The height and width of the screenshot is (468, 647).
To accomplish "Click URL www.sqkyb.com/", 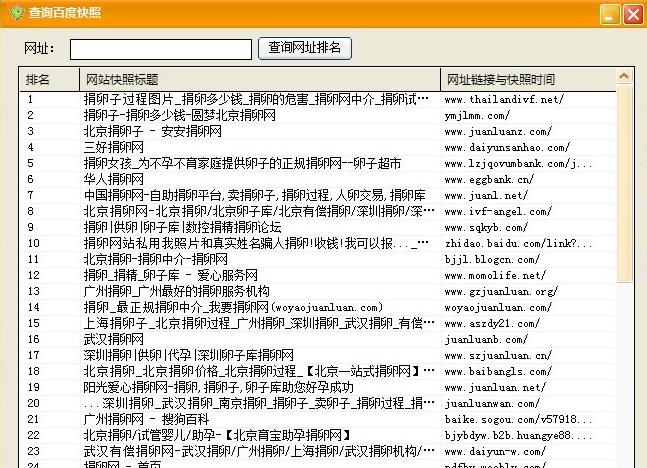I will click(486, 228).
